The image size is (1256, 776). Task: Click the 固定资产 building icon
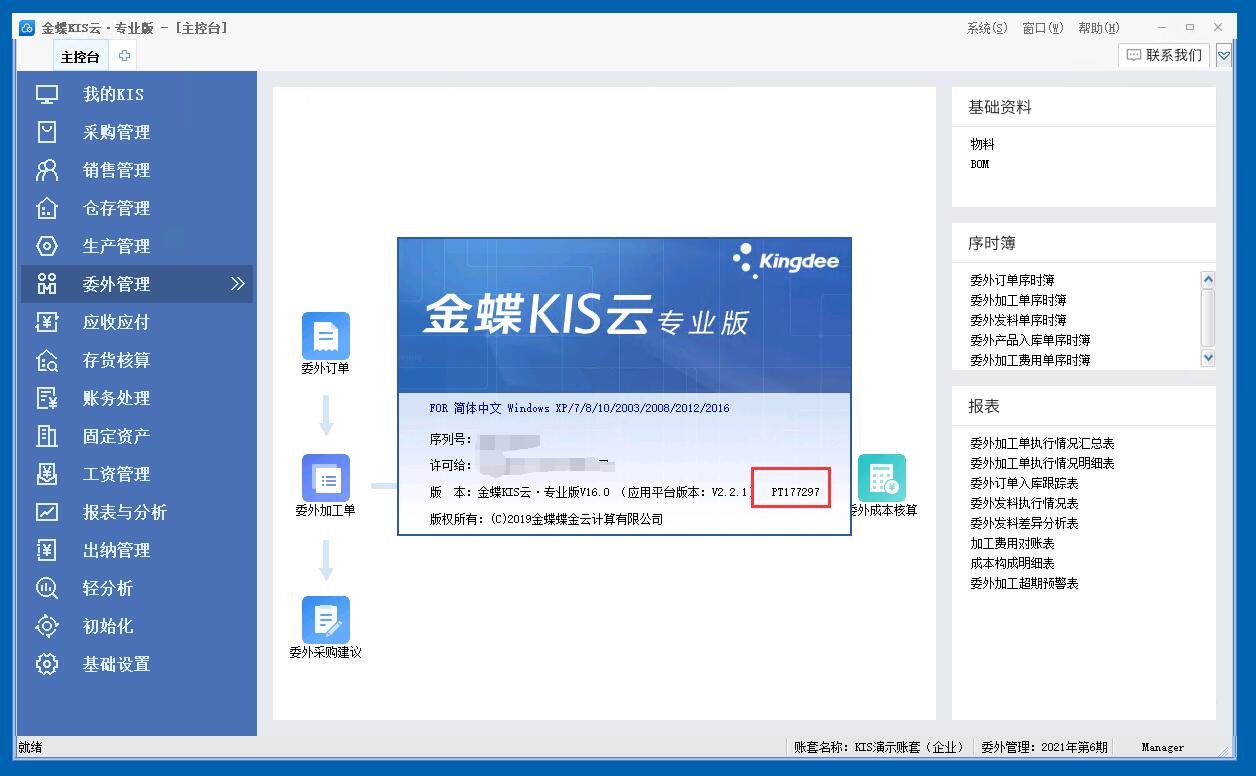[x=47, y=436]
